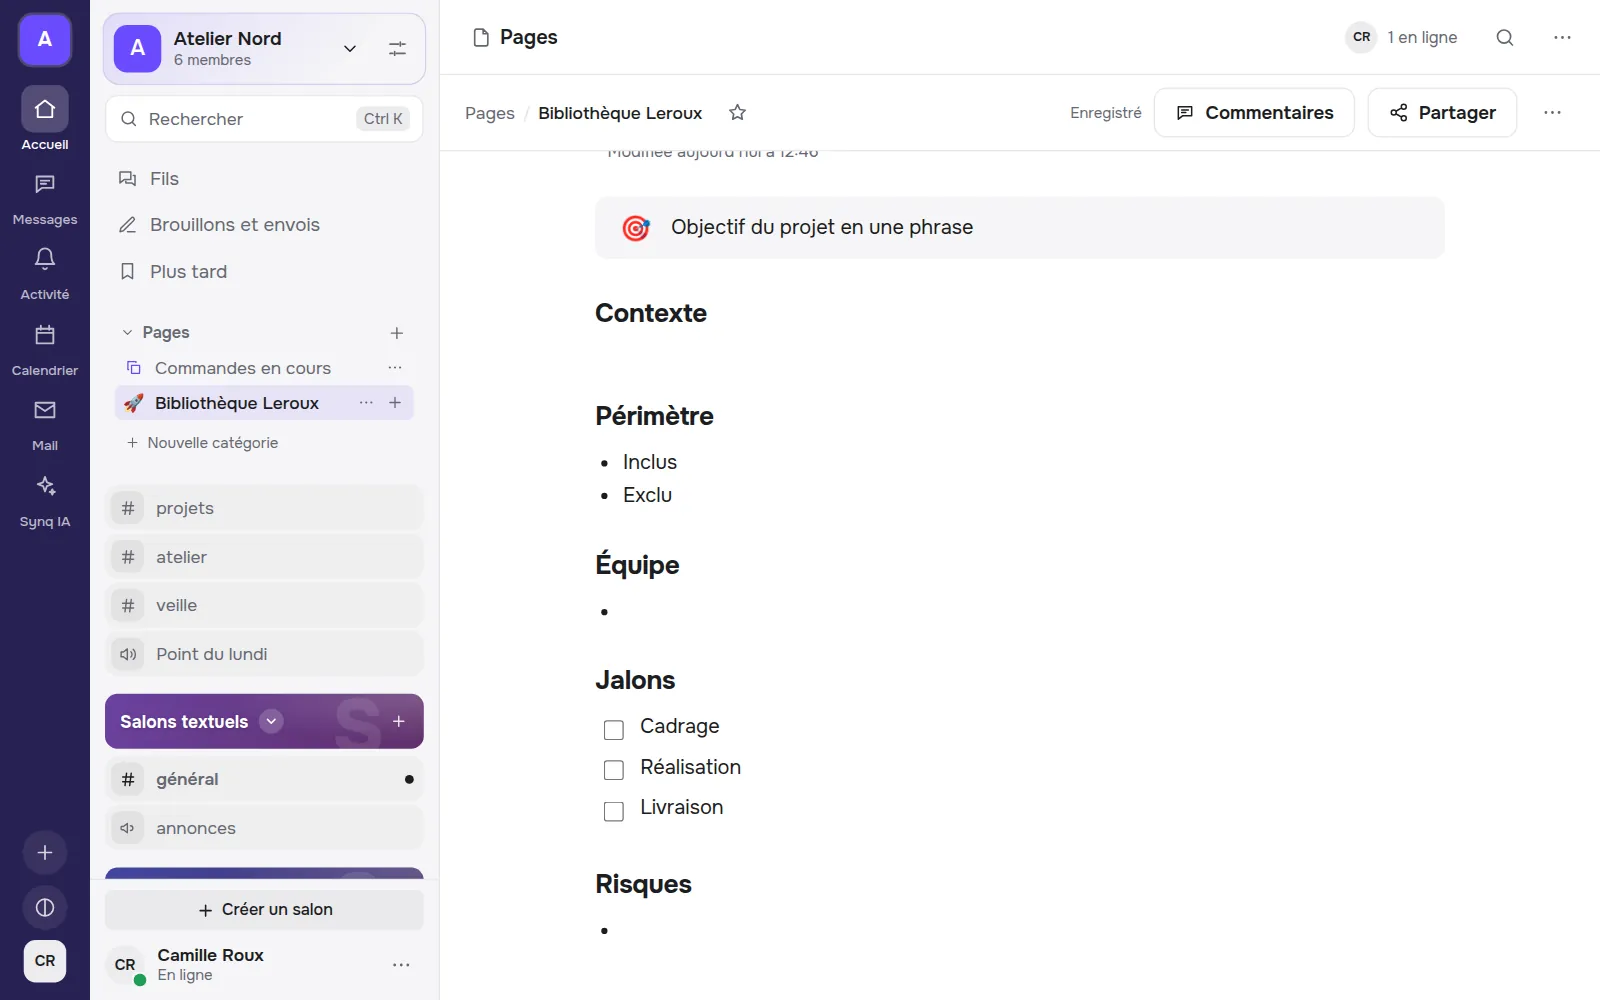Click the CR online member avatar in header

1361,38
